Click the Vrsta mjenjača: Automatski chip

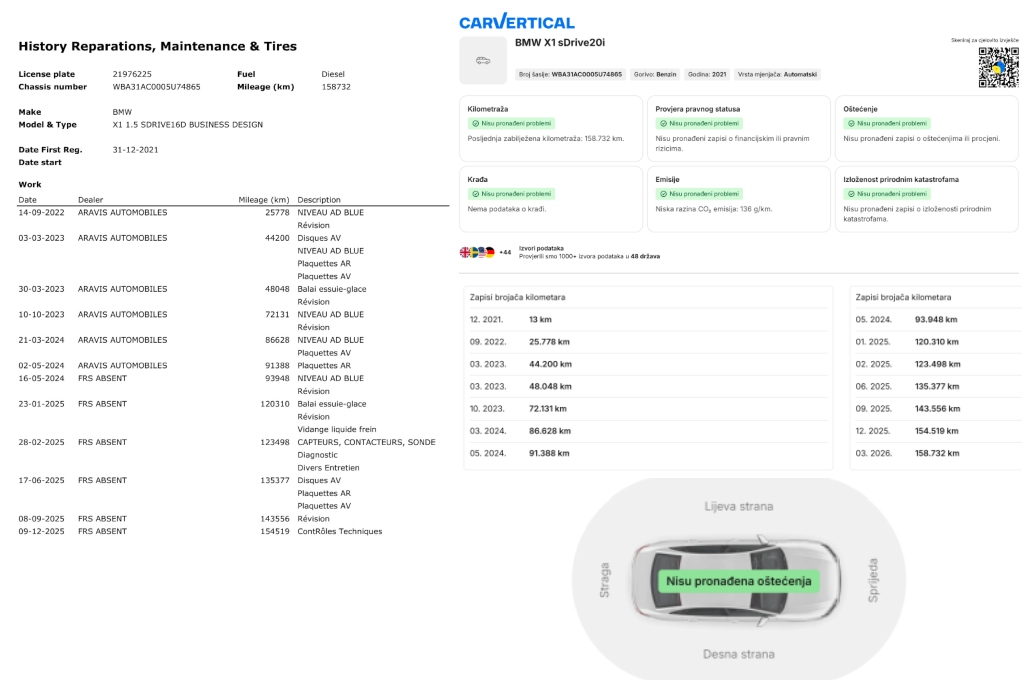click(778, 74)
